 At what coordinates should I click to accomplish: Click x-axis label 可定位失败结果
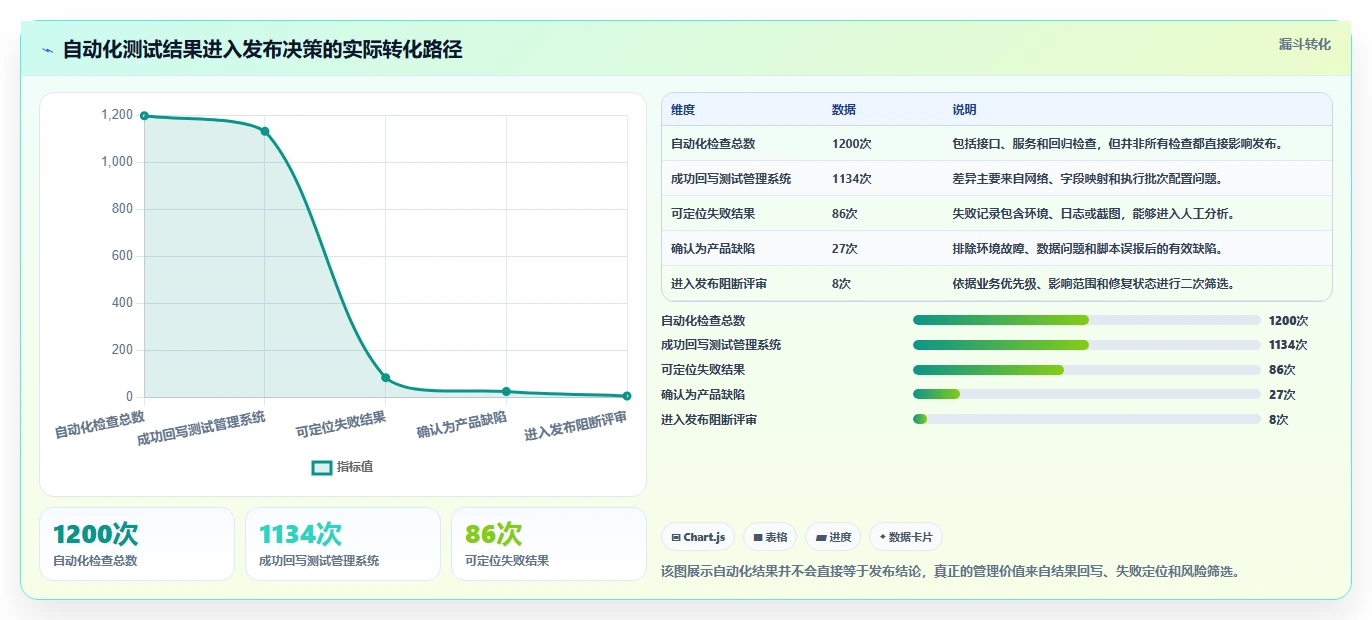tap(341, 424)
